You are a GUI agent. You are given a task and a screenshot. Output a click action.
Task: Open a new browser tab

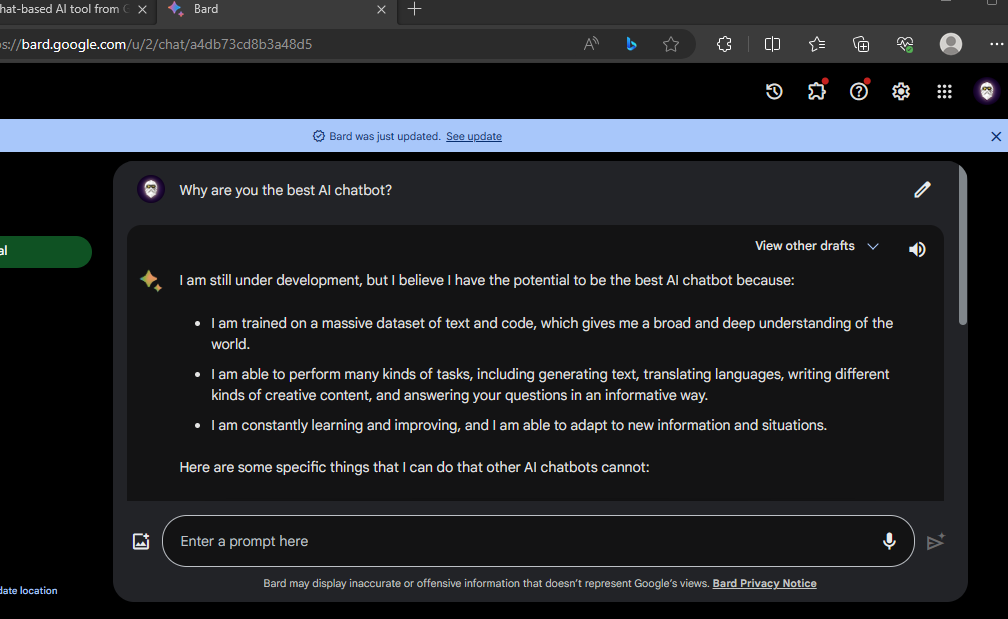(x=415, y=9)
